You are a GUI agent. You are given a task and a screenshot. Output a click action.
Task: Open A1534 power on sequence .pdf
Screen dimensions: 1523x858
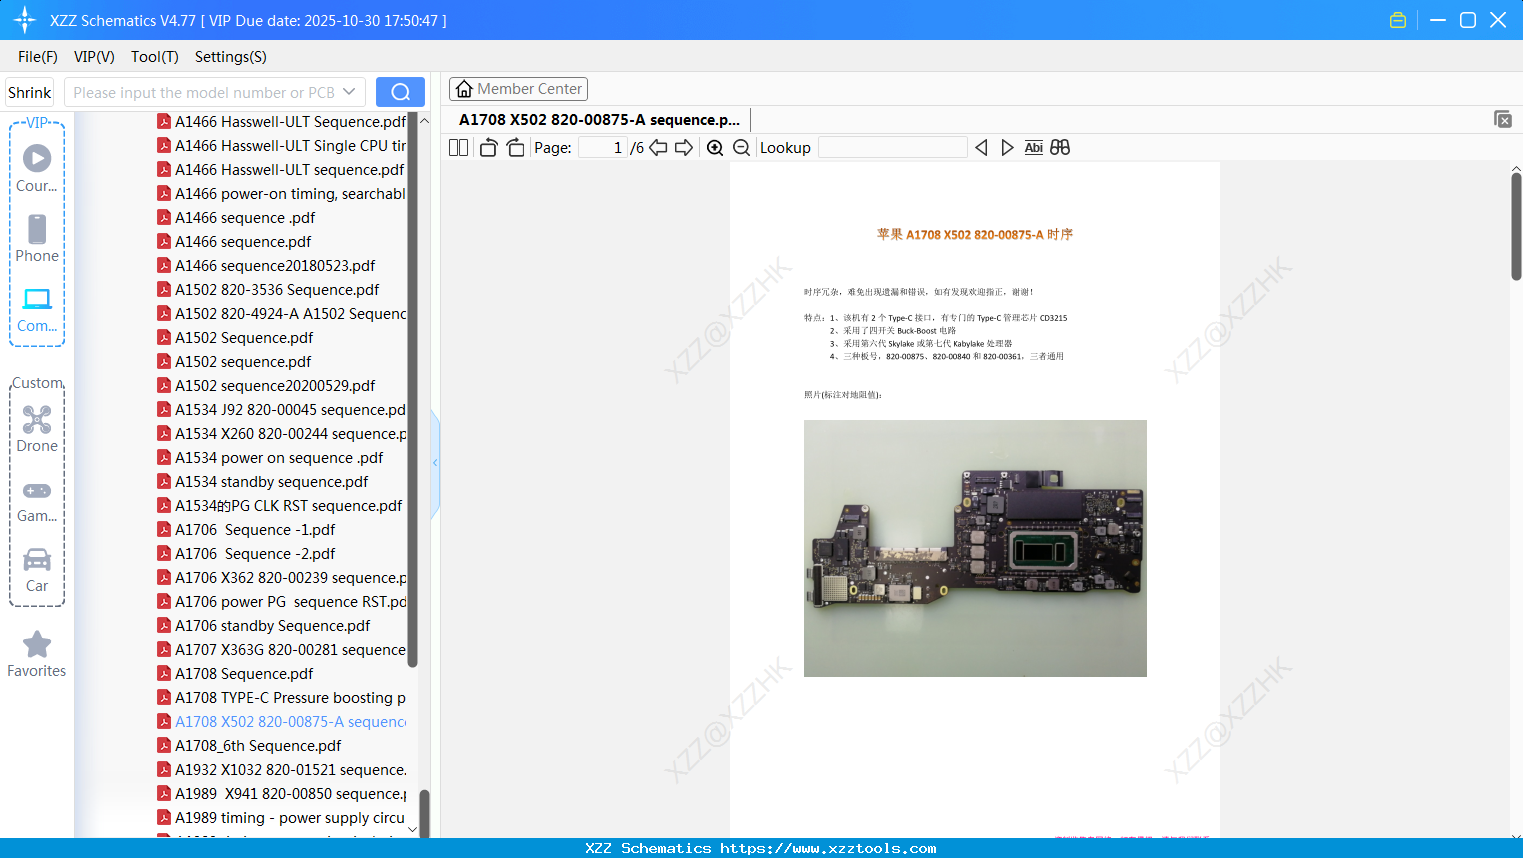(271, 457)
